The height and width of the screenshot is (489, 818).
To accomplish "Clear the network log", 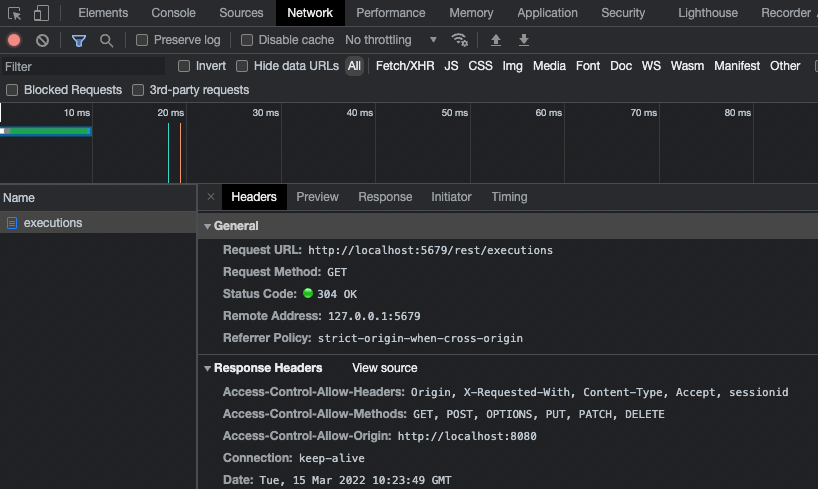I will click(x=42, y=40).
